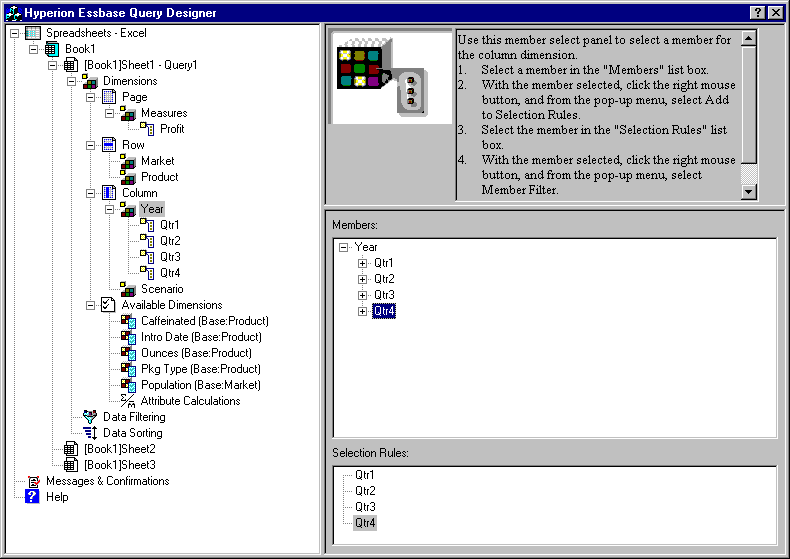Click the member select panel illustration
The height and width of the screenshot is (559, 790).
coord(391,77)
